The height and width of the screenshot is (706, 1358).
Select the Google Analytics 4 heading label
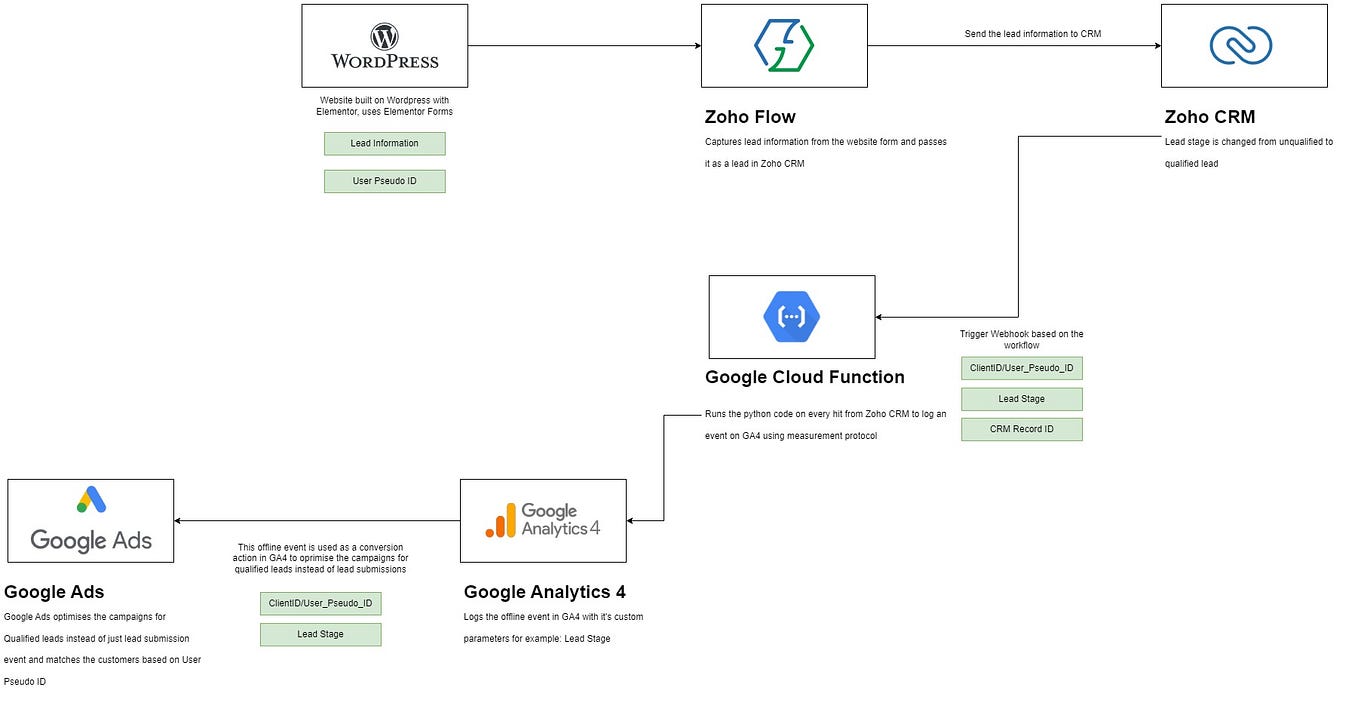click(x=543, y=592)
